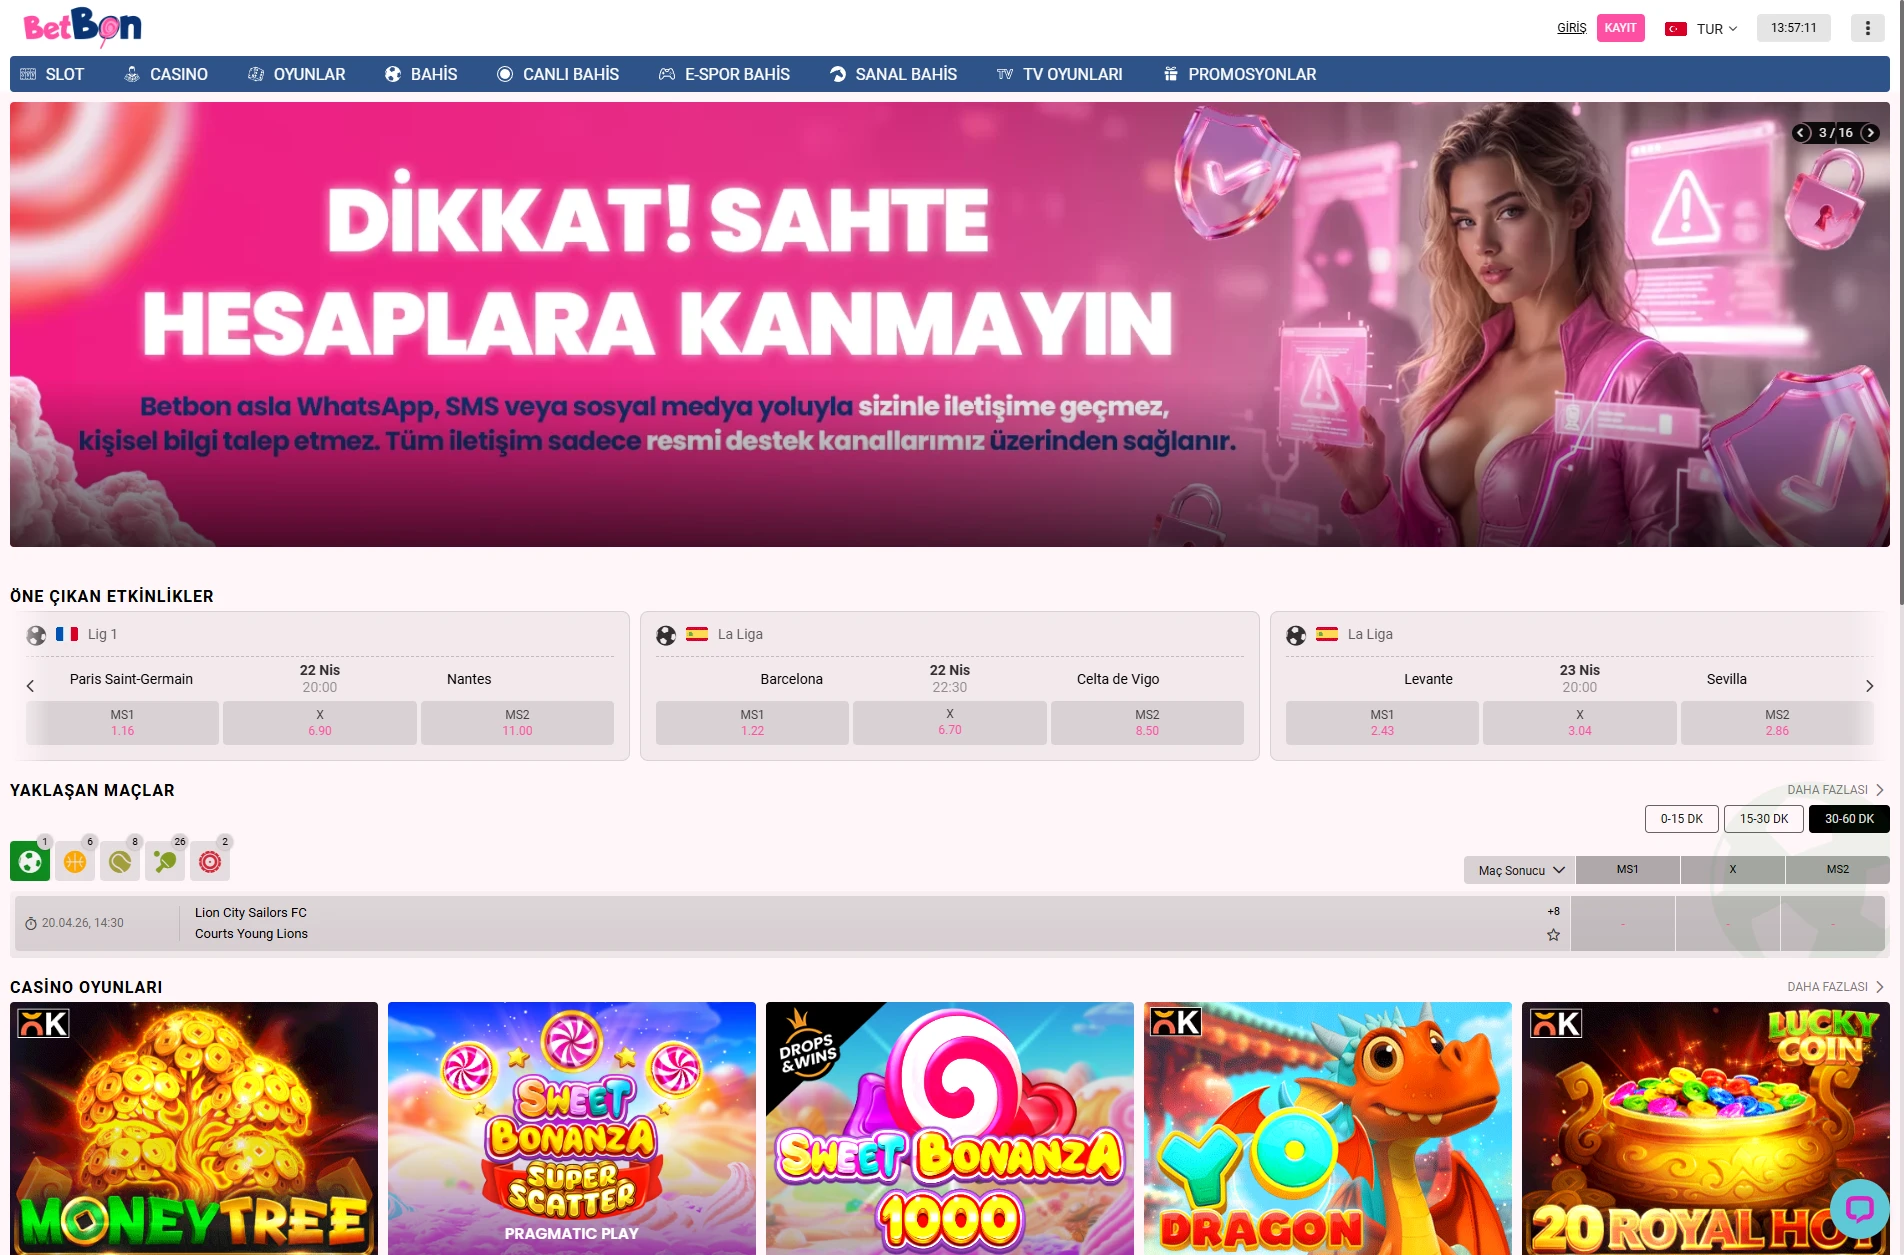Image resolution: width=1904 pixels, height=1255 pixels.
Task: Select the table tennis sport filter
Action: pos(165,861)
